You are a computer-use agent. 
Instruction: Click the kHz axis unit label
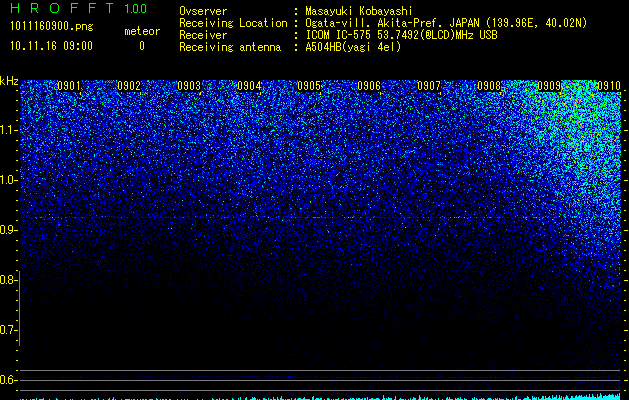9,81
